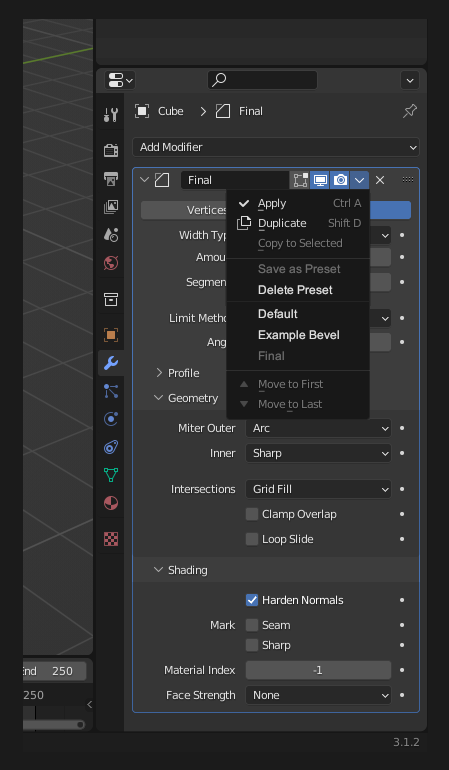This screenshot has width=449, height=770.
Task: Open the Collection properties tab
Action: tap(111, 299)
